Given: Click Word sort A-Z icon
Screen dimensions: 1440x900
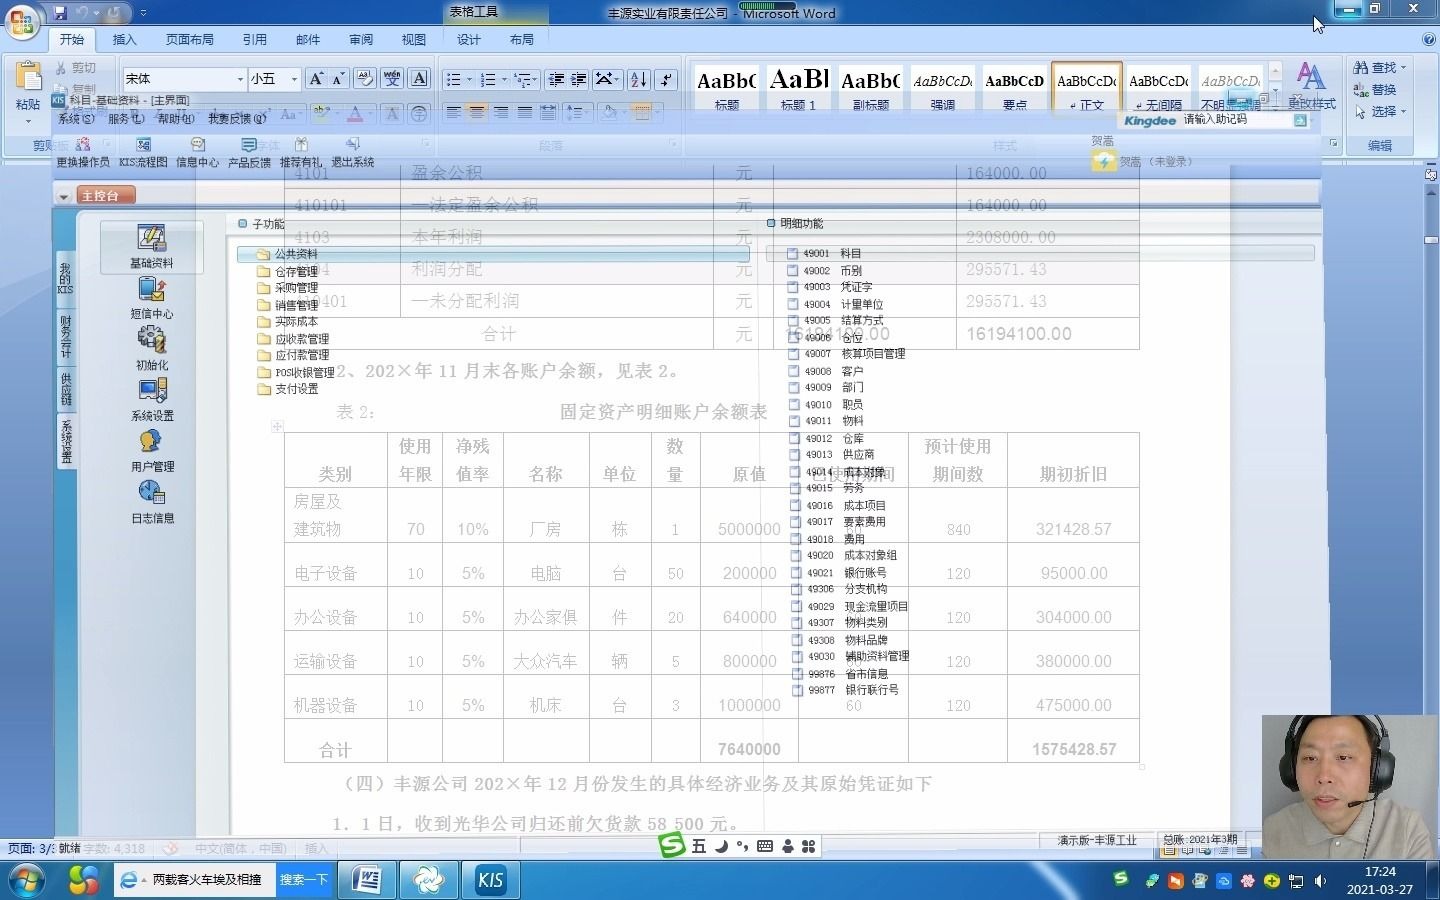Looking at the screenshot, I should tap(639, 79).
